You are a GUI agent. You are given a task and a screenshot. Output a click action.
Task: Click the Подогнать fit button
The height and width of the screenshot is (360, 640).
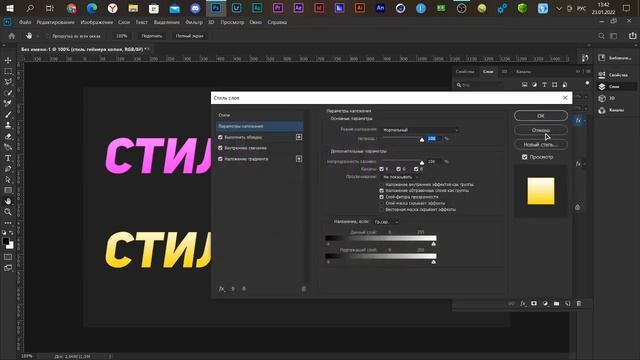[x=152, y=36]
